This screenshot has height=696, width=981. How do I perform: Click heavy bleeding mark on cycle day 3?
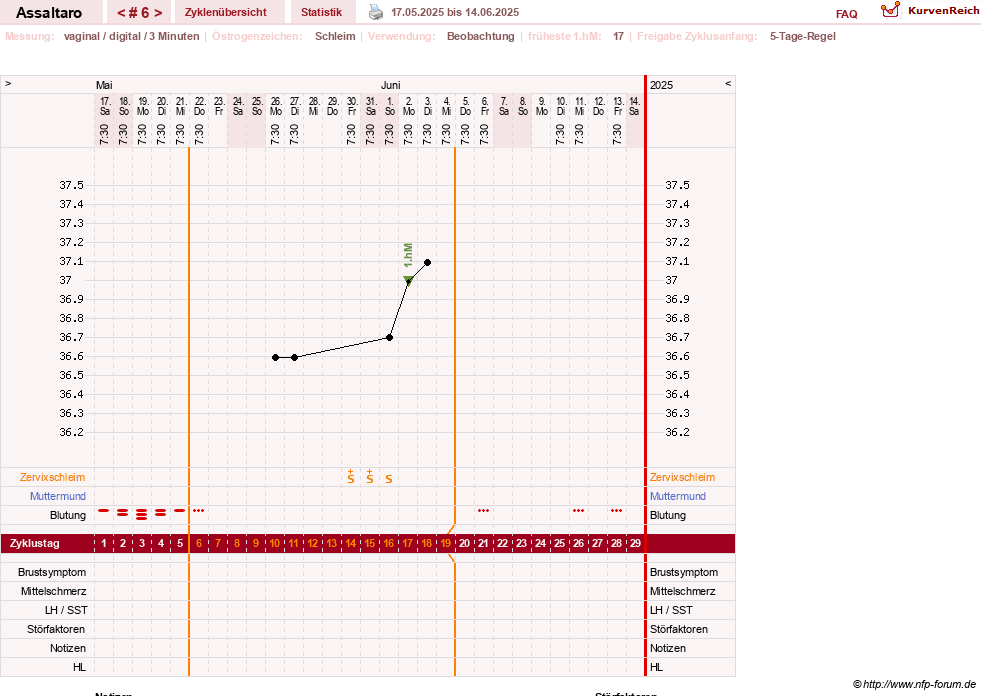click(x=141, y=514)
